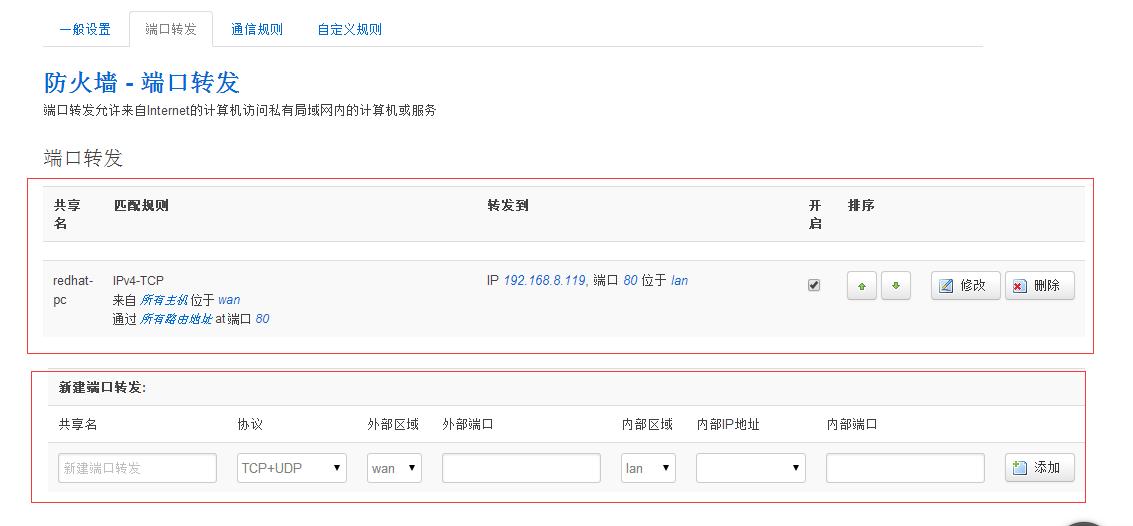Open the 内部区域 lan dropdown

(x=649, y=468)
